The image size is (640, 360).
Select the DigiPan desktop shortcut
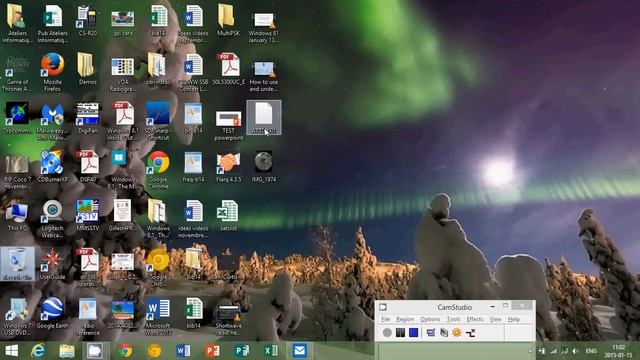point(87,118)
